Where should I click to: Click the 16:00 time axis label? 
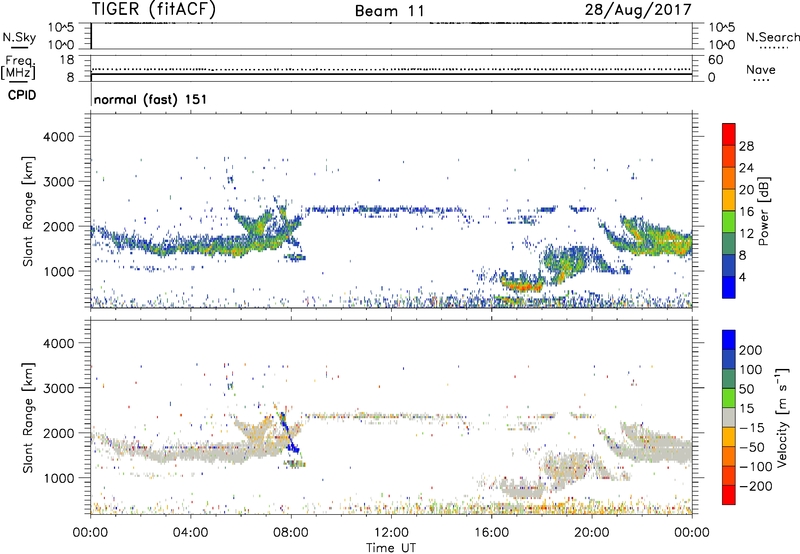[491, 533]
